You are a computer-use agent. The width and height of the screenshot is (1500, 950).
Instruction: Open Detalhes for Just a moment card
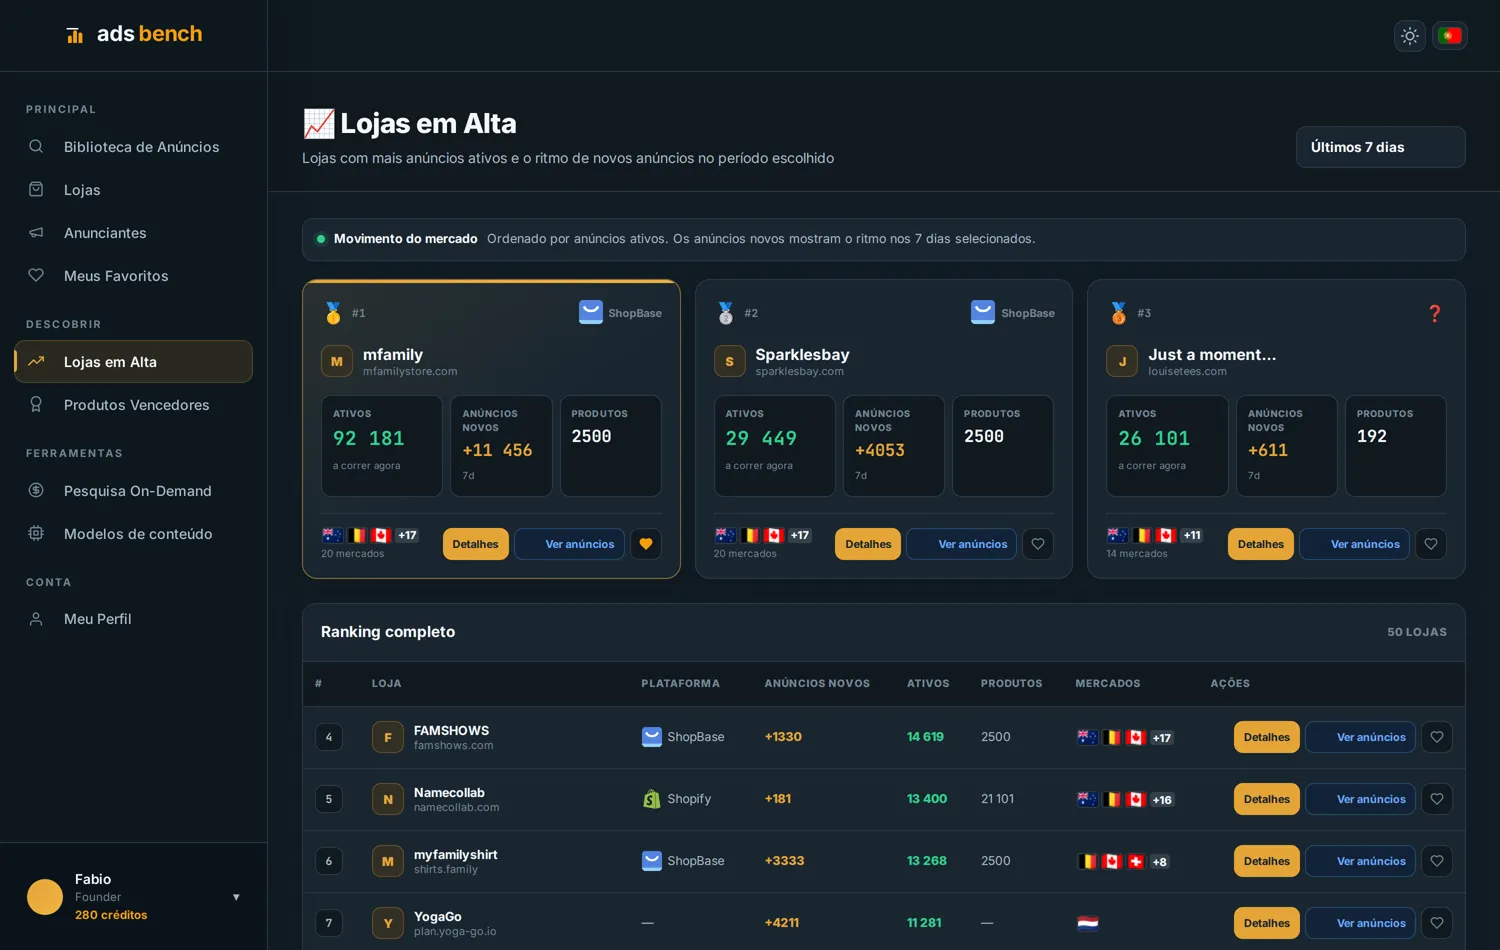[x=1261, y=544]
